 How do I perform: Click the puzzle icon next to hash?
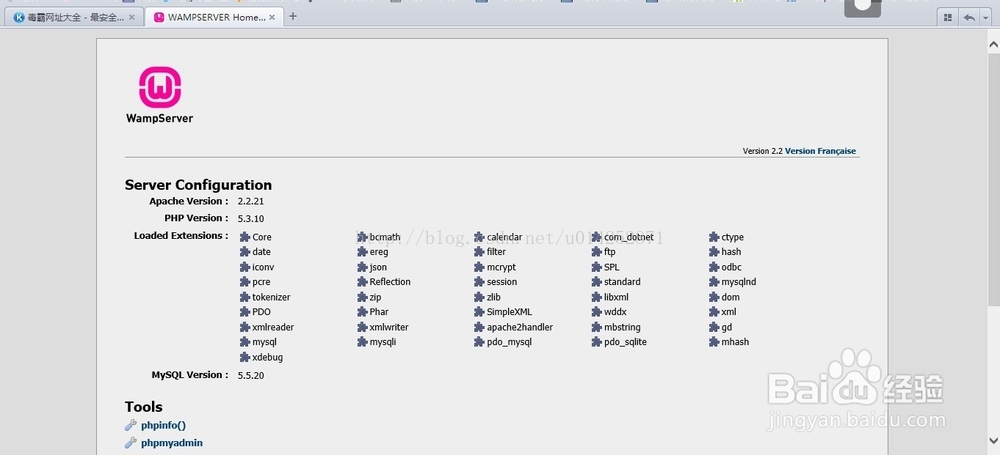point(714,252)
